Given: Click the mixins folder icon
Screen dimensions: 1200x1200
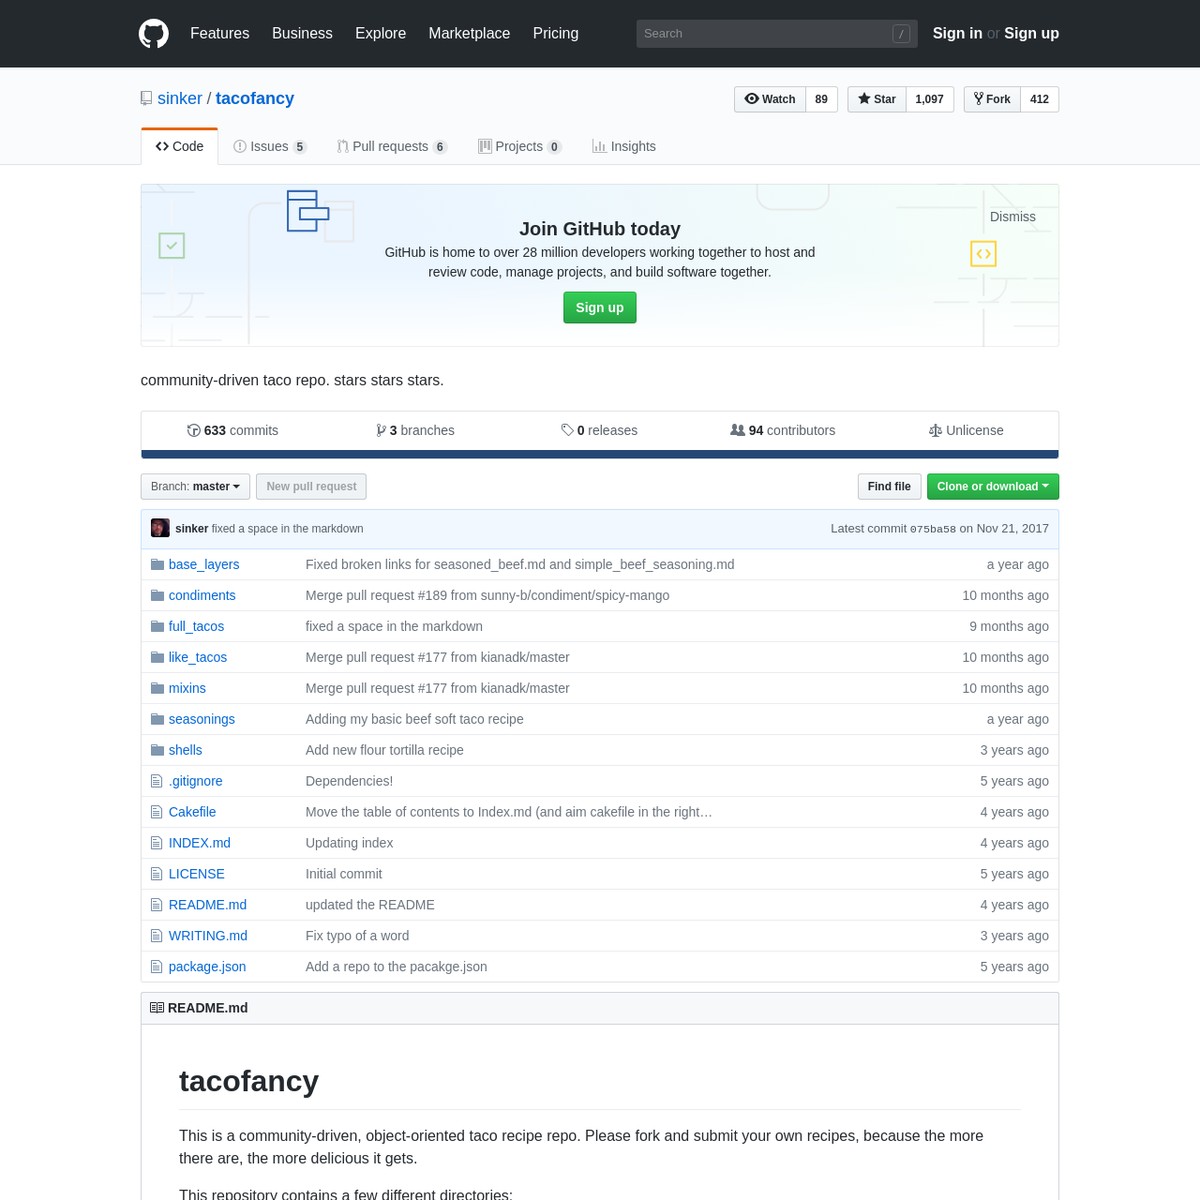Looking at the screenshot, I should (157, 688).
